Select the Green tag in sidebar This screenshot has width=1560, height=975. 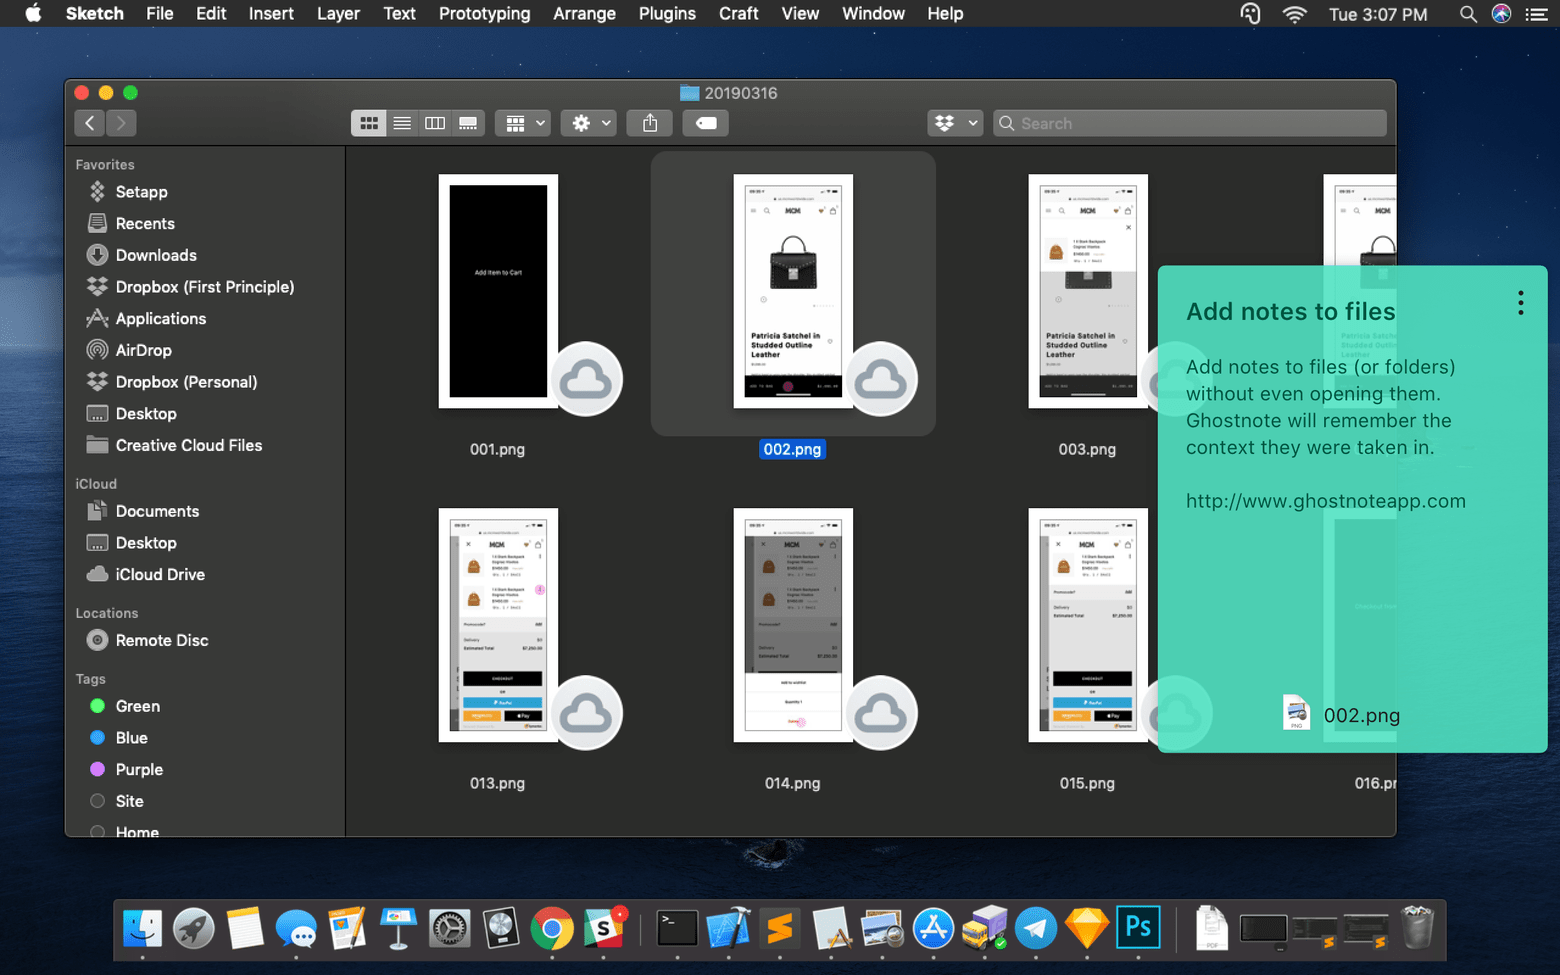[137, 706]
